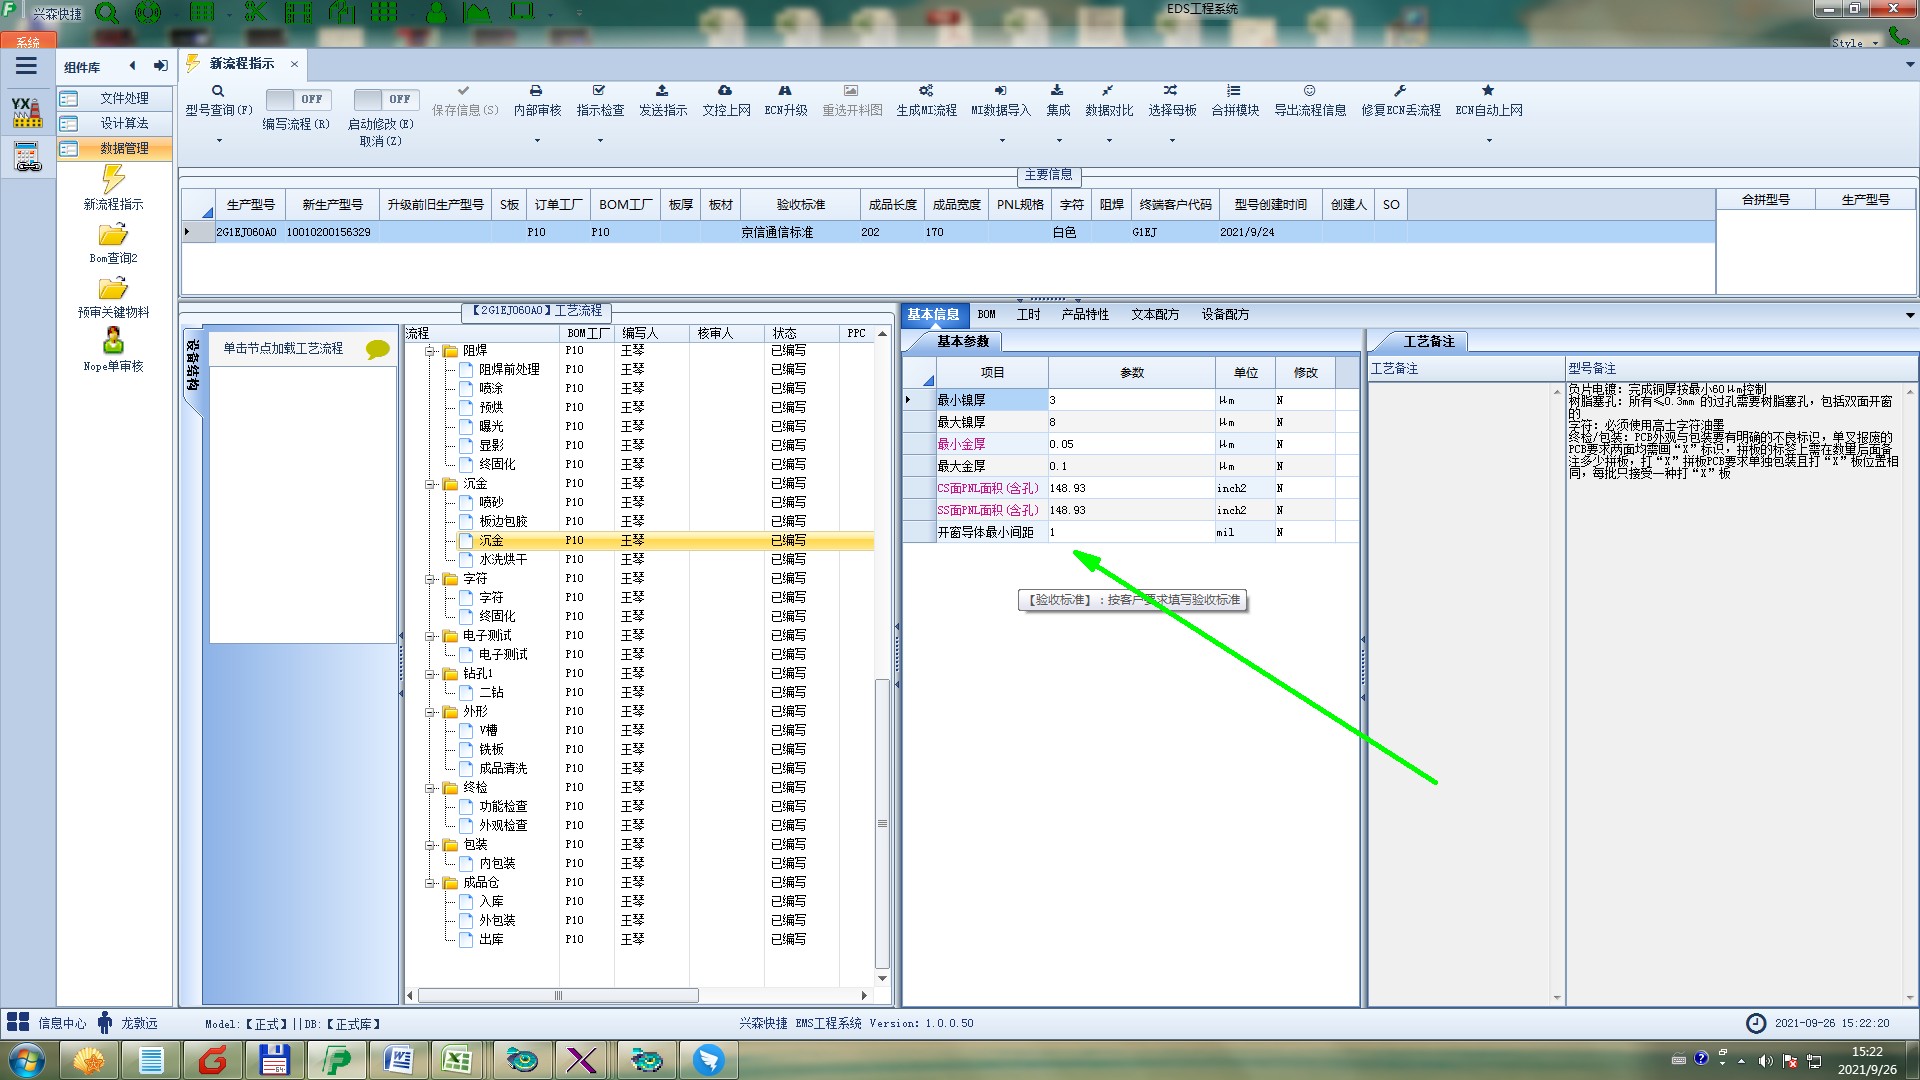Switch to the BOM tab

click(x=986, y=314)
